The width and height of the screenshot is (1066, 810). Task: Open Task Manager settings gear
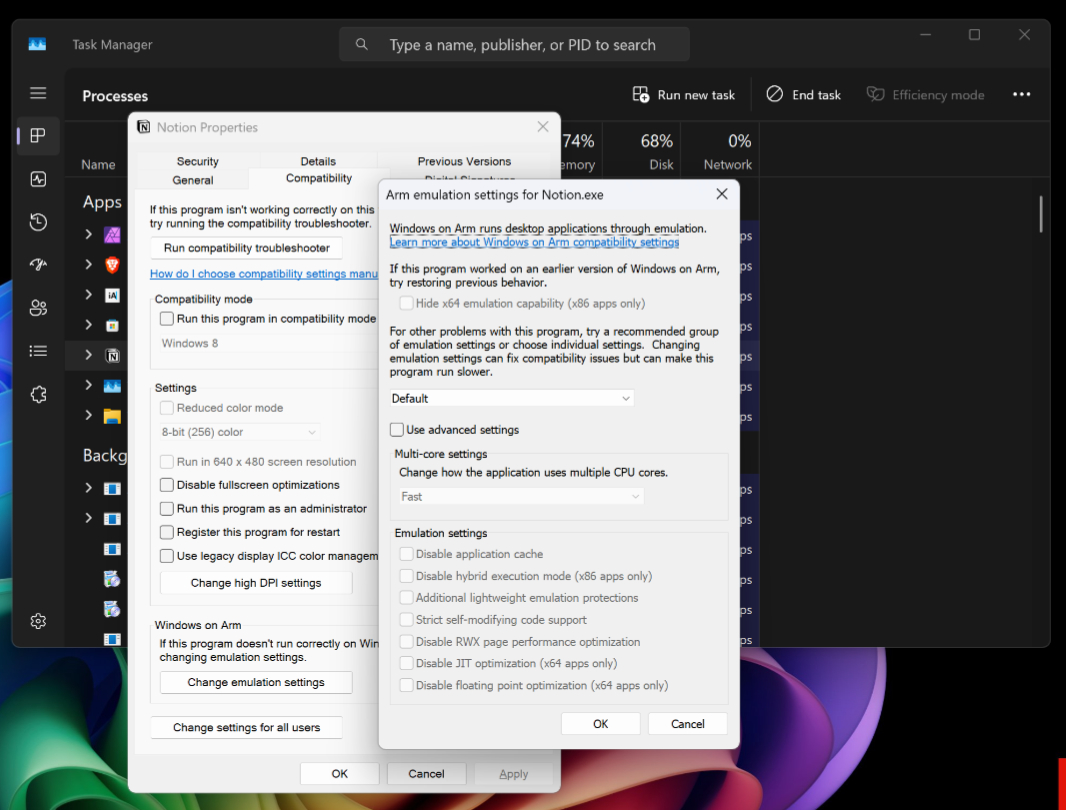tap(38, 621)
